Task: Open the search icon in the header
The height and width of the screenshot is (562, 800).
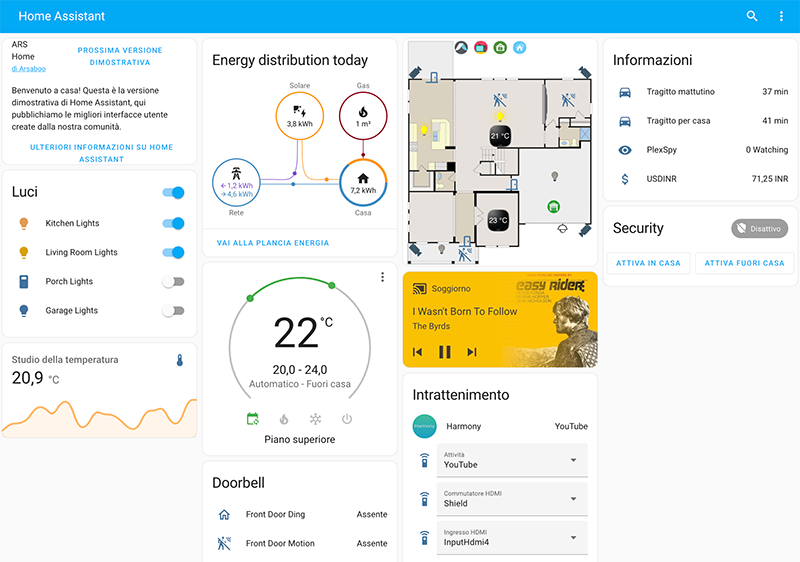Action: click(x=752, y=16)
